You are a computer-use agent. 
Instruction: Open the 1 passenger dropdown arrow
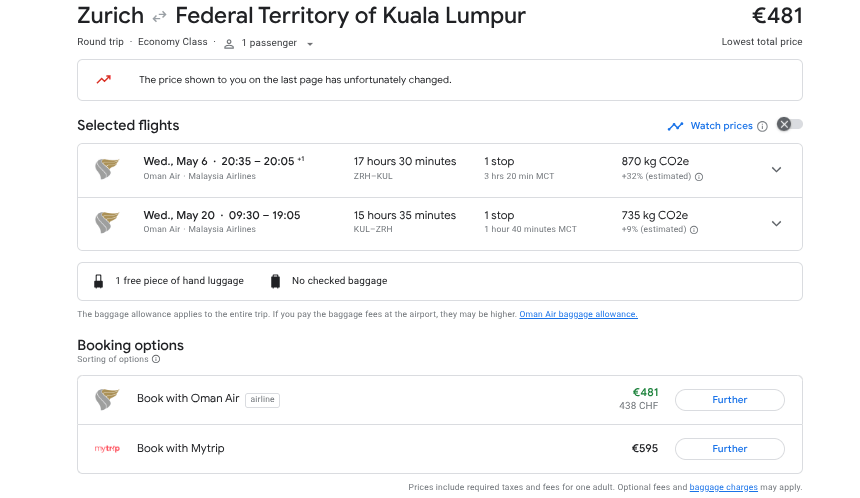coord(310,44)
